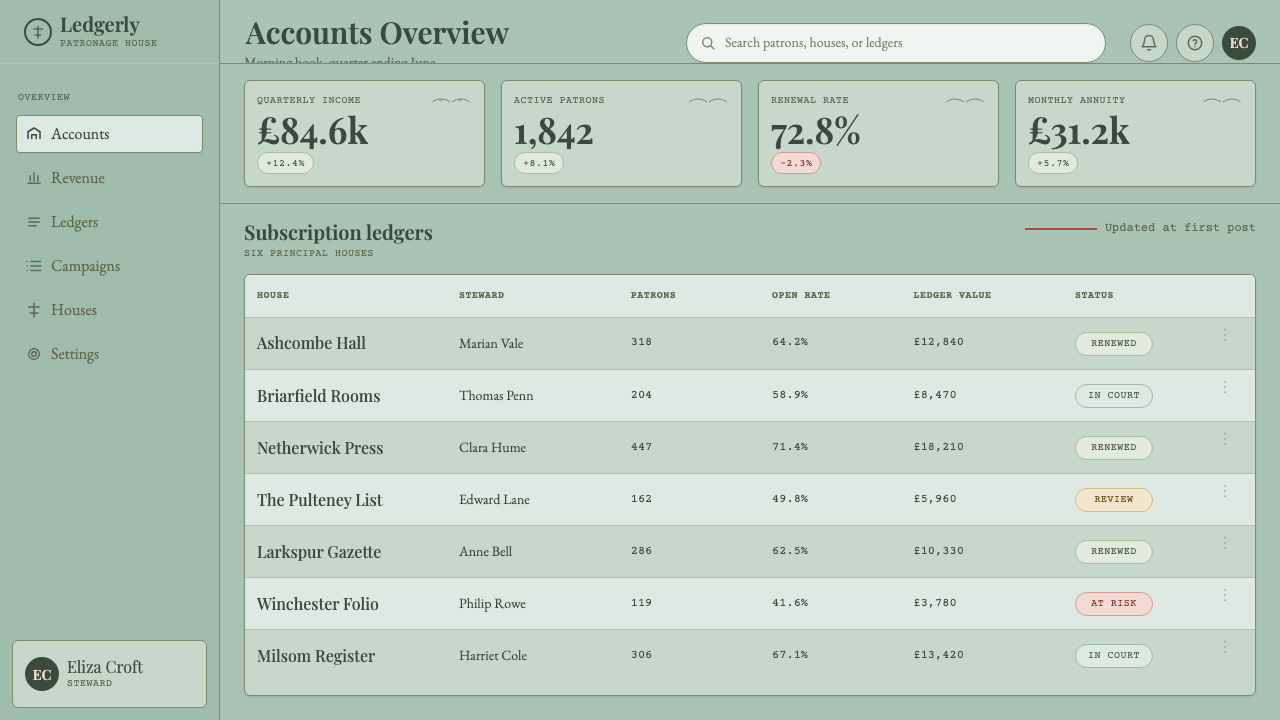This screenshot has width=1280, height=720.
Task: Open the Quarterly Income stat card
Action: point(364,134)
